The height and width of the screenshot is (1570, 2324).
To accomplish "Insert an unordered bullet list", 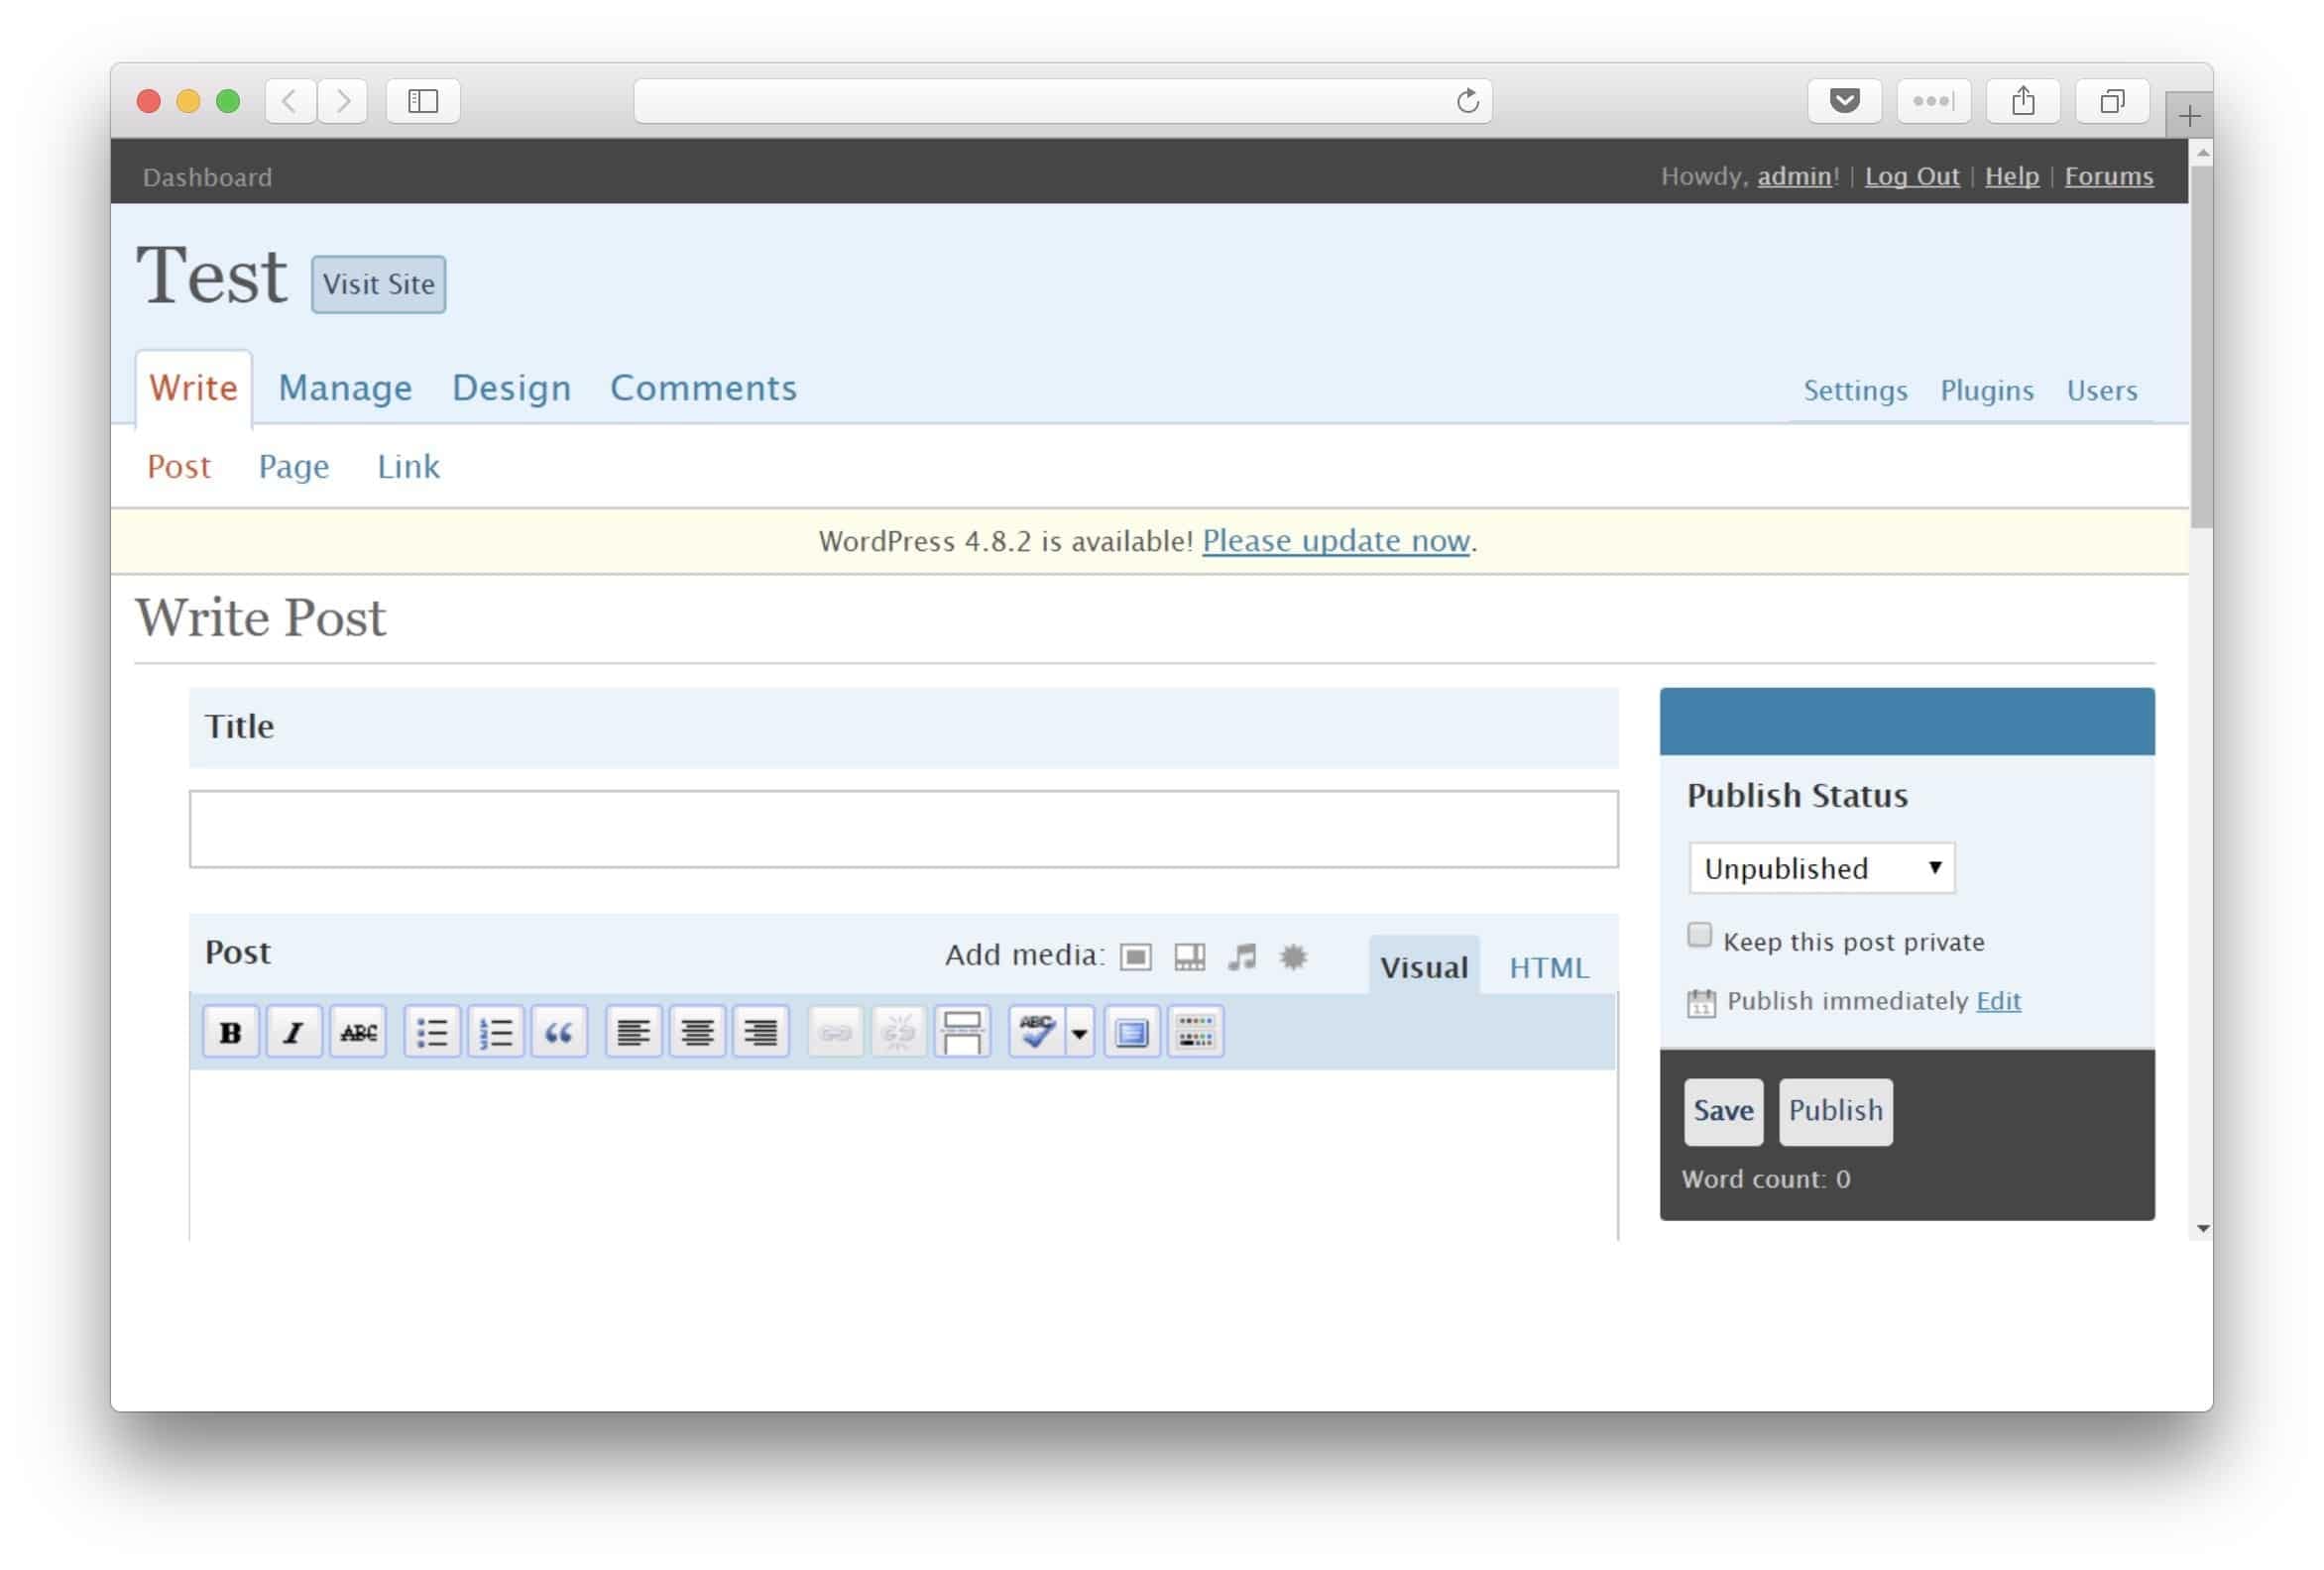I will pos(431,1031).
